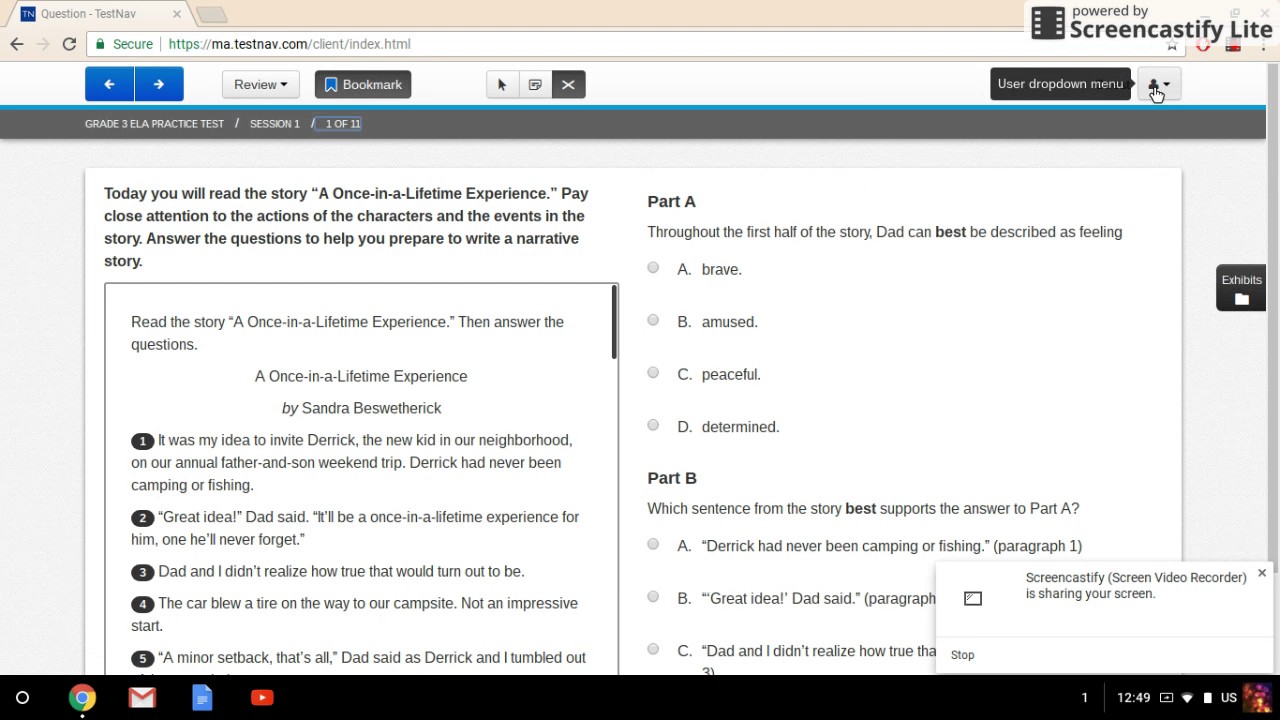This screenshot has width=1280, height=720.
Task: Click GRADE 3 ELA PRACTICE TEST label
Action: [x=154, y=124]
